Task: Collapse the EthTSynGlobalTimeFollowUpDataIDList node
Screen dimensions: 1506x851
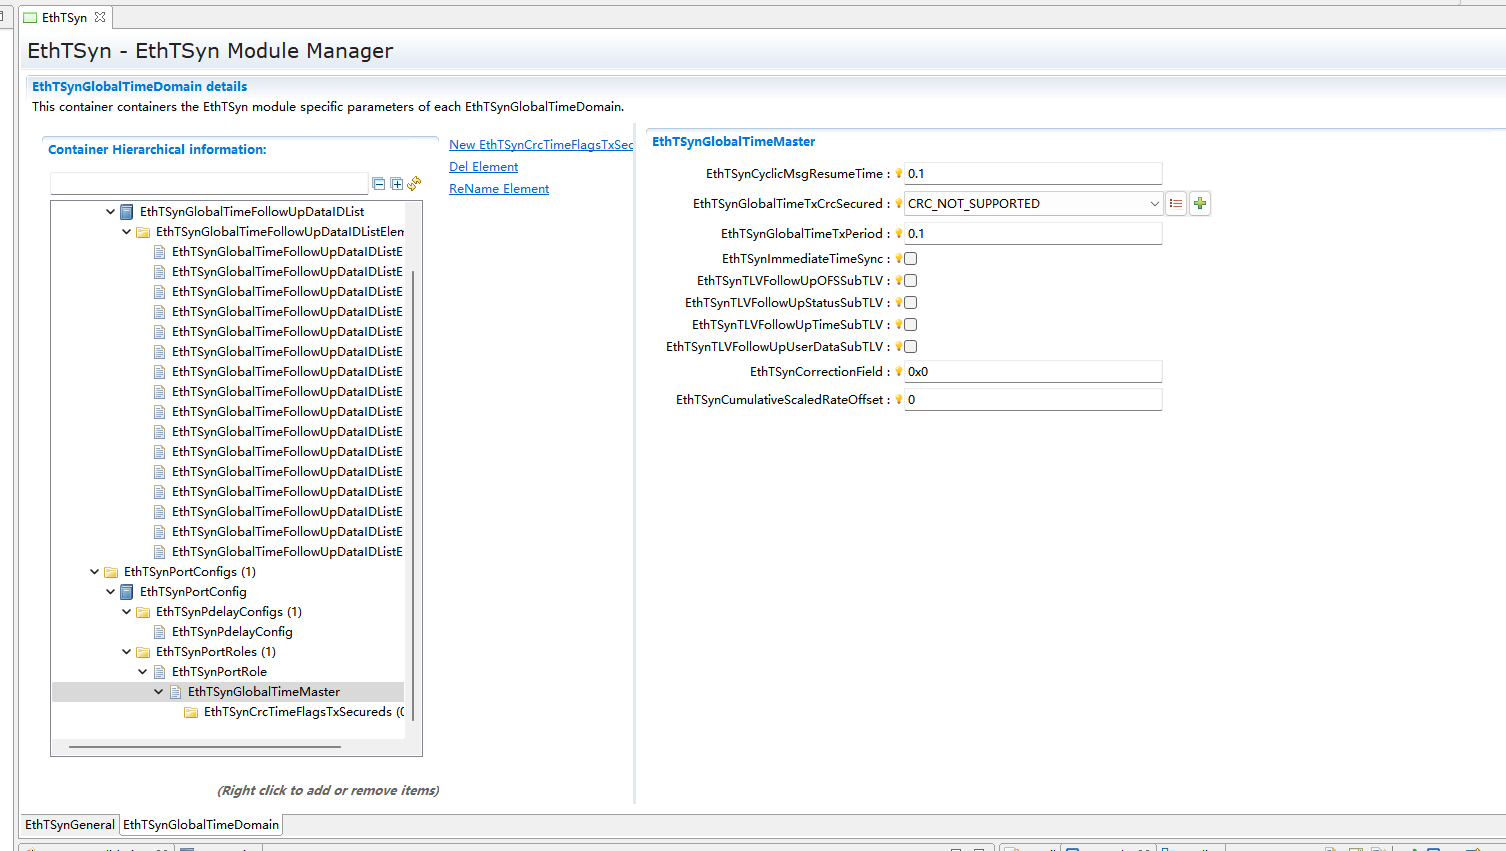Action: (x=110, y=212)
